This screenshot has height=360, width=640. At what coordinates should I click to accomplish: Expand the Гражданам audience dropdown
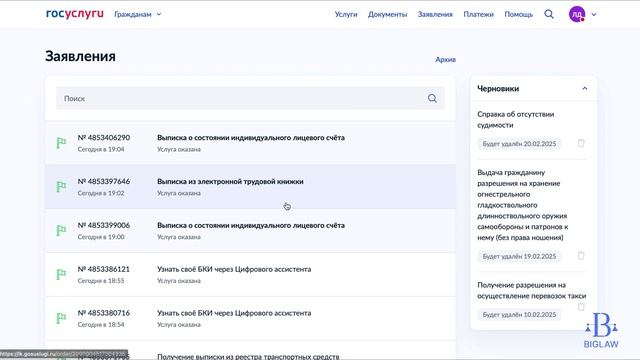pos(138,14)
